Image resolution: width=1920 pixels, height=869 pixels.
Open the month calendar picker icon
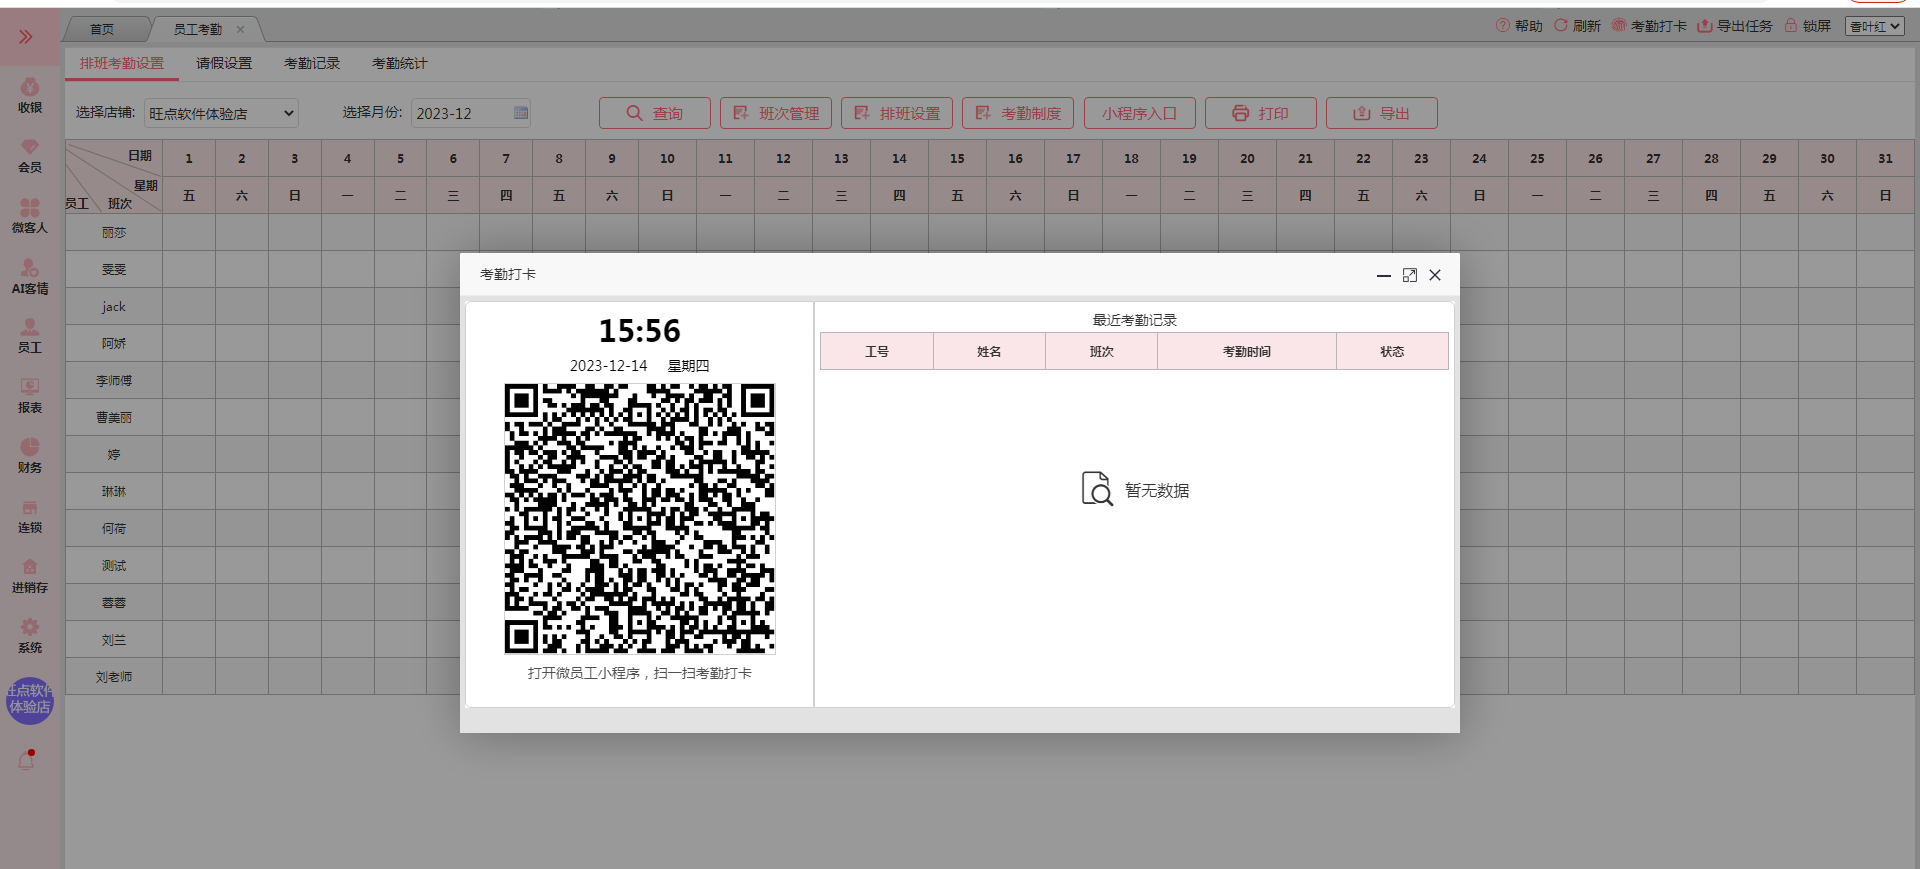point(521,113)
